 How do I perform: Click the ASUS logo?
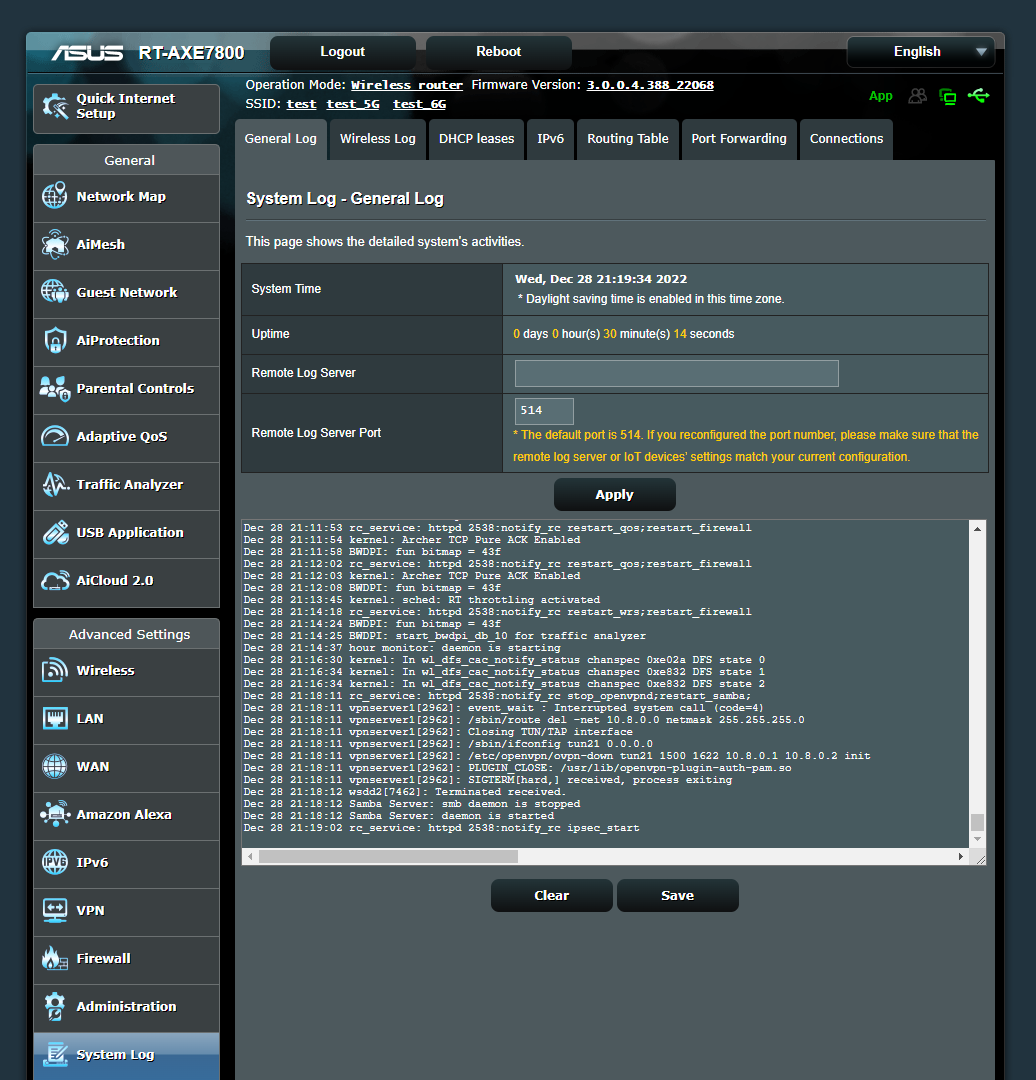click(87, 53)
